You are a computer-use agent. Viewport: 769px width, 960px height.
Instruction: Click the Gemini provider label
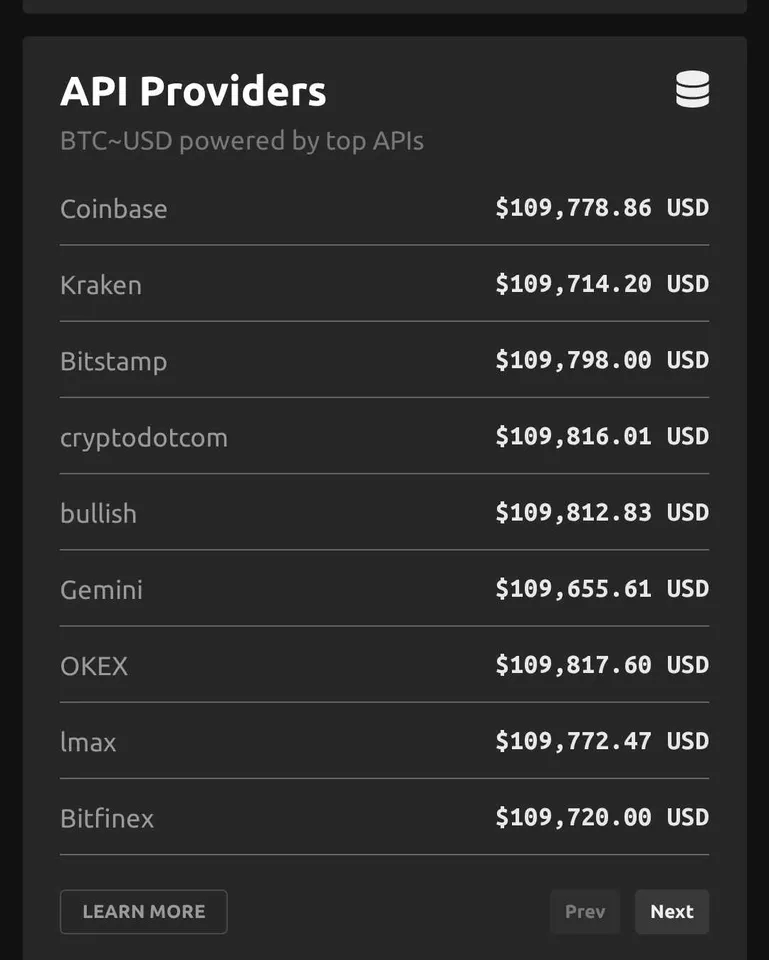click(x=101, y=590)
